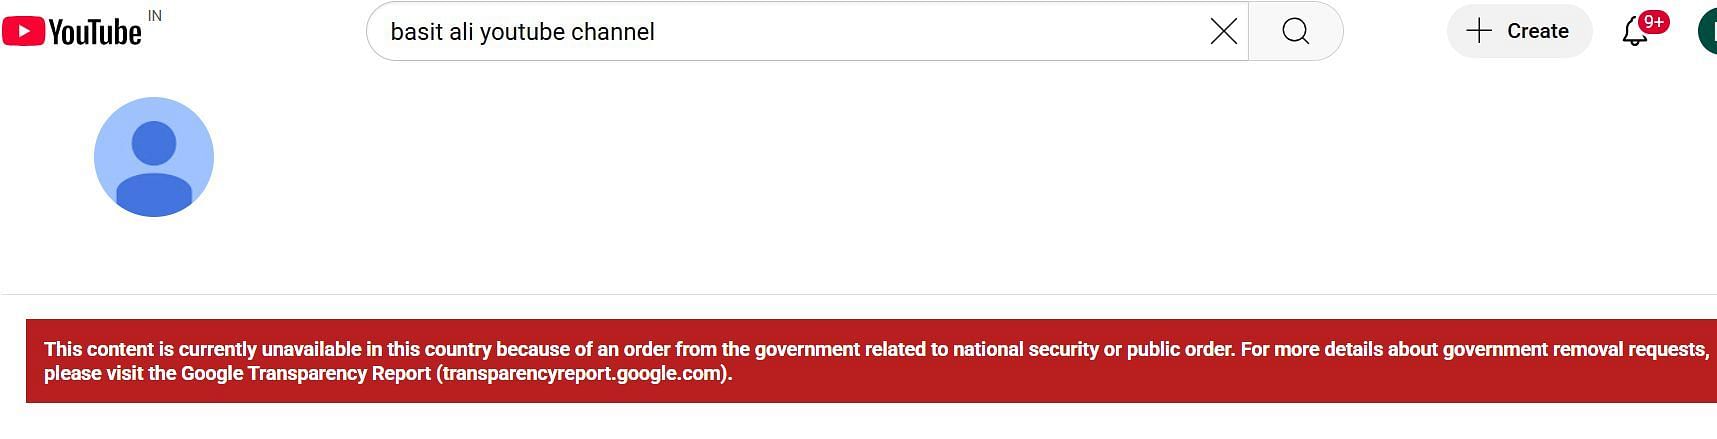Click 'This content is currently unavailable' text

pyautogui.click(x=202, y=349)
